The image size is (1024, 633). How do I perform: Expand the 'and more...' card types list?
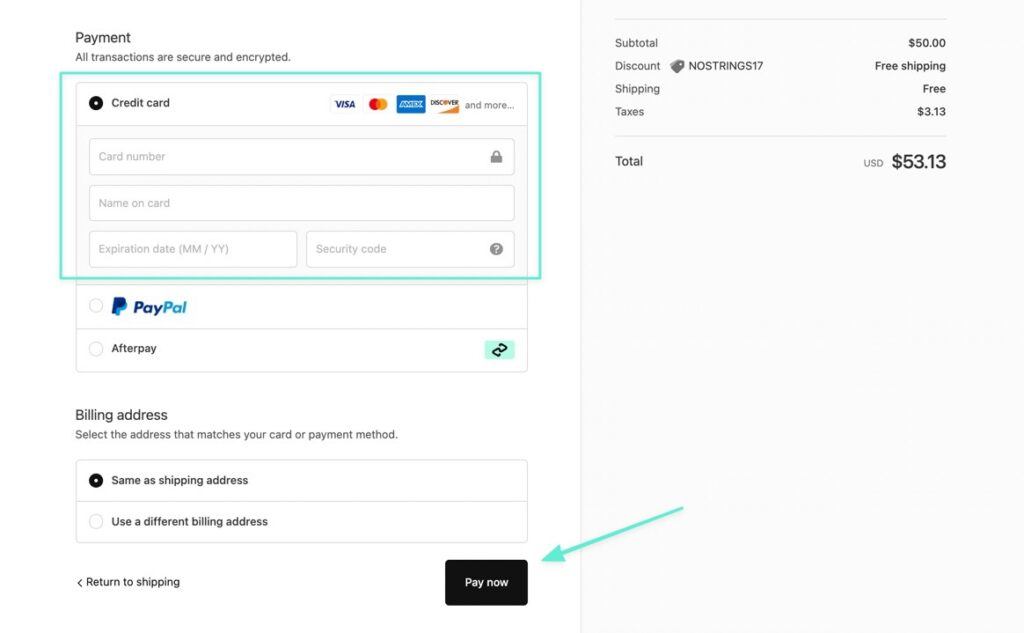(x=489, y=104)
